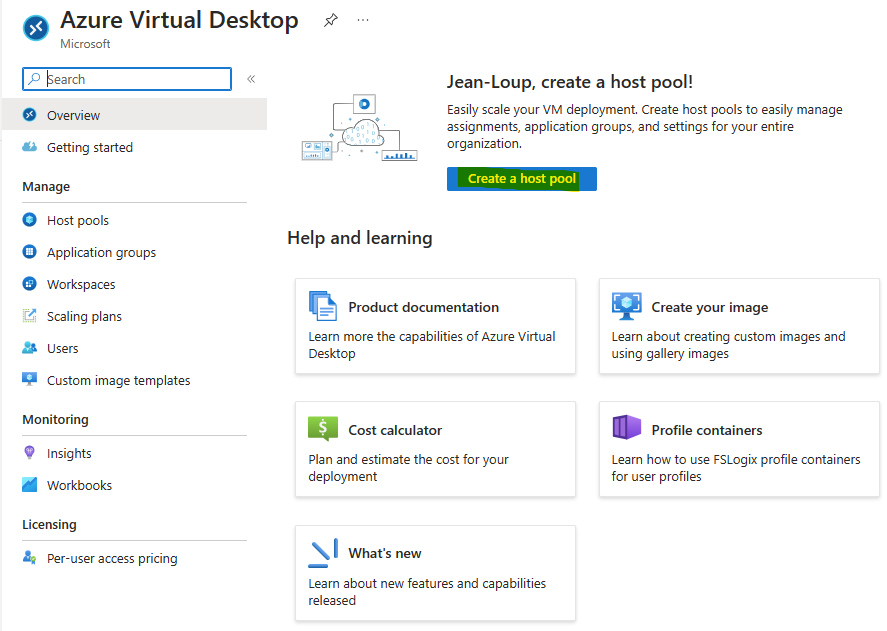Open the Profile containers card

739,449
